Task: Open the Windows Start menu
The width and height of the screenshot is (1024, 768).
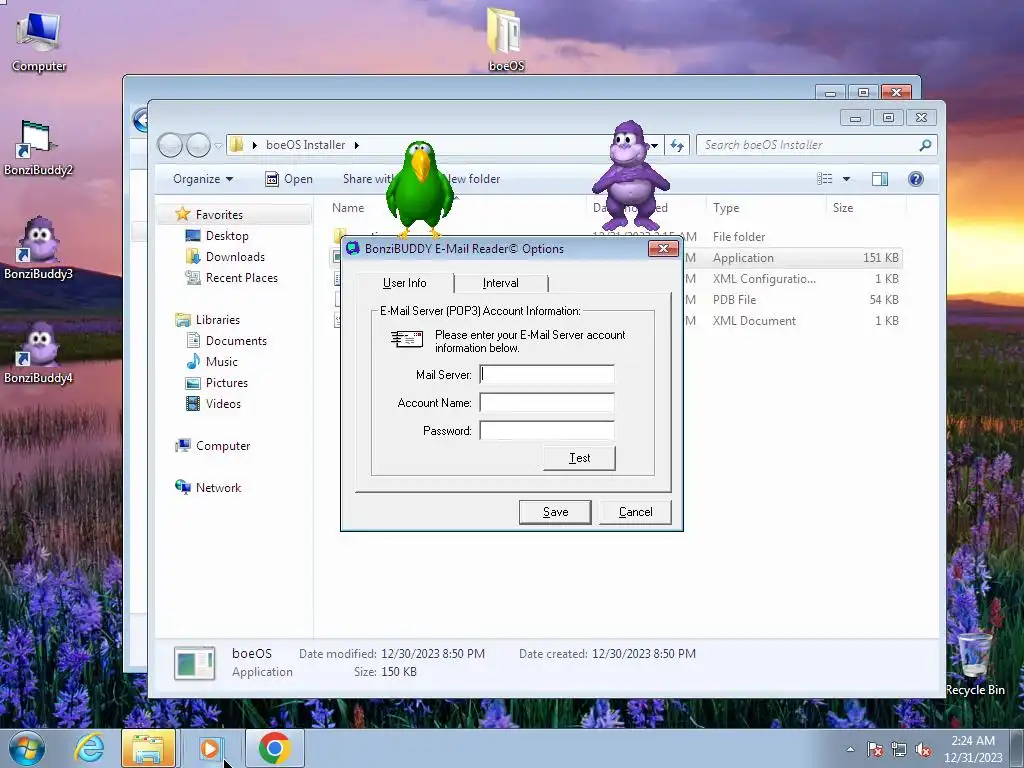Action: [x=26, y=748]
